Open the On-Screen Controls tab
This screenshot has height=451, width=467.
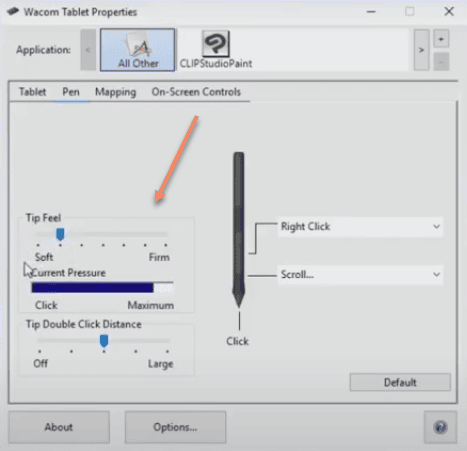pyautogui.click(x=196, y=92)
